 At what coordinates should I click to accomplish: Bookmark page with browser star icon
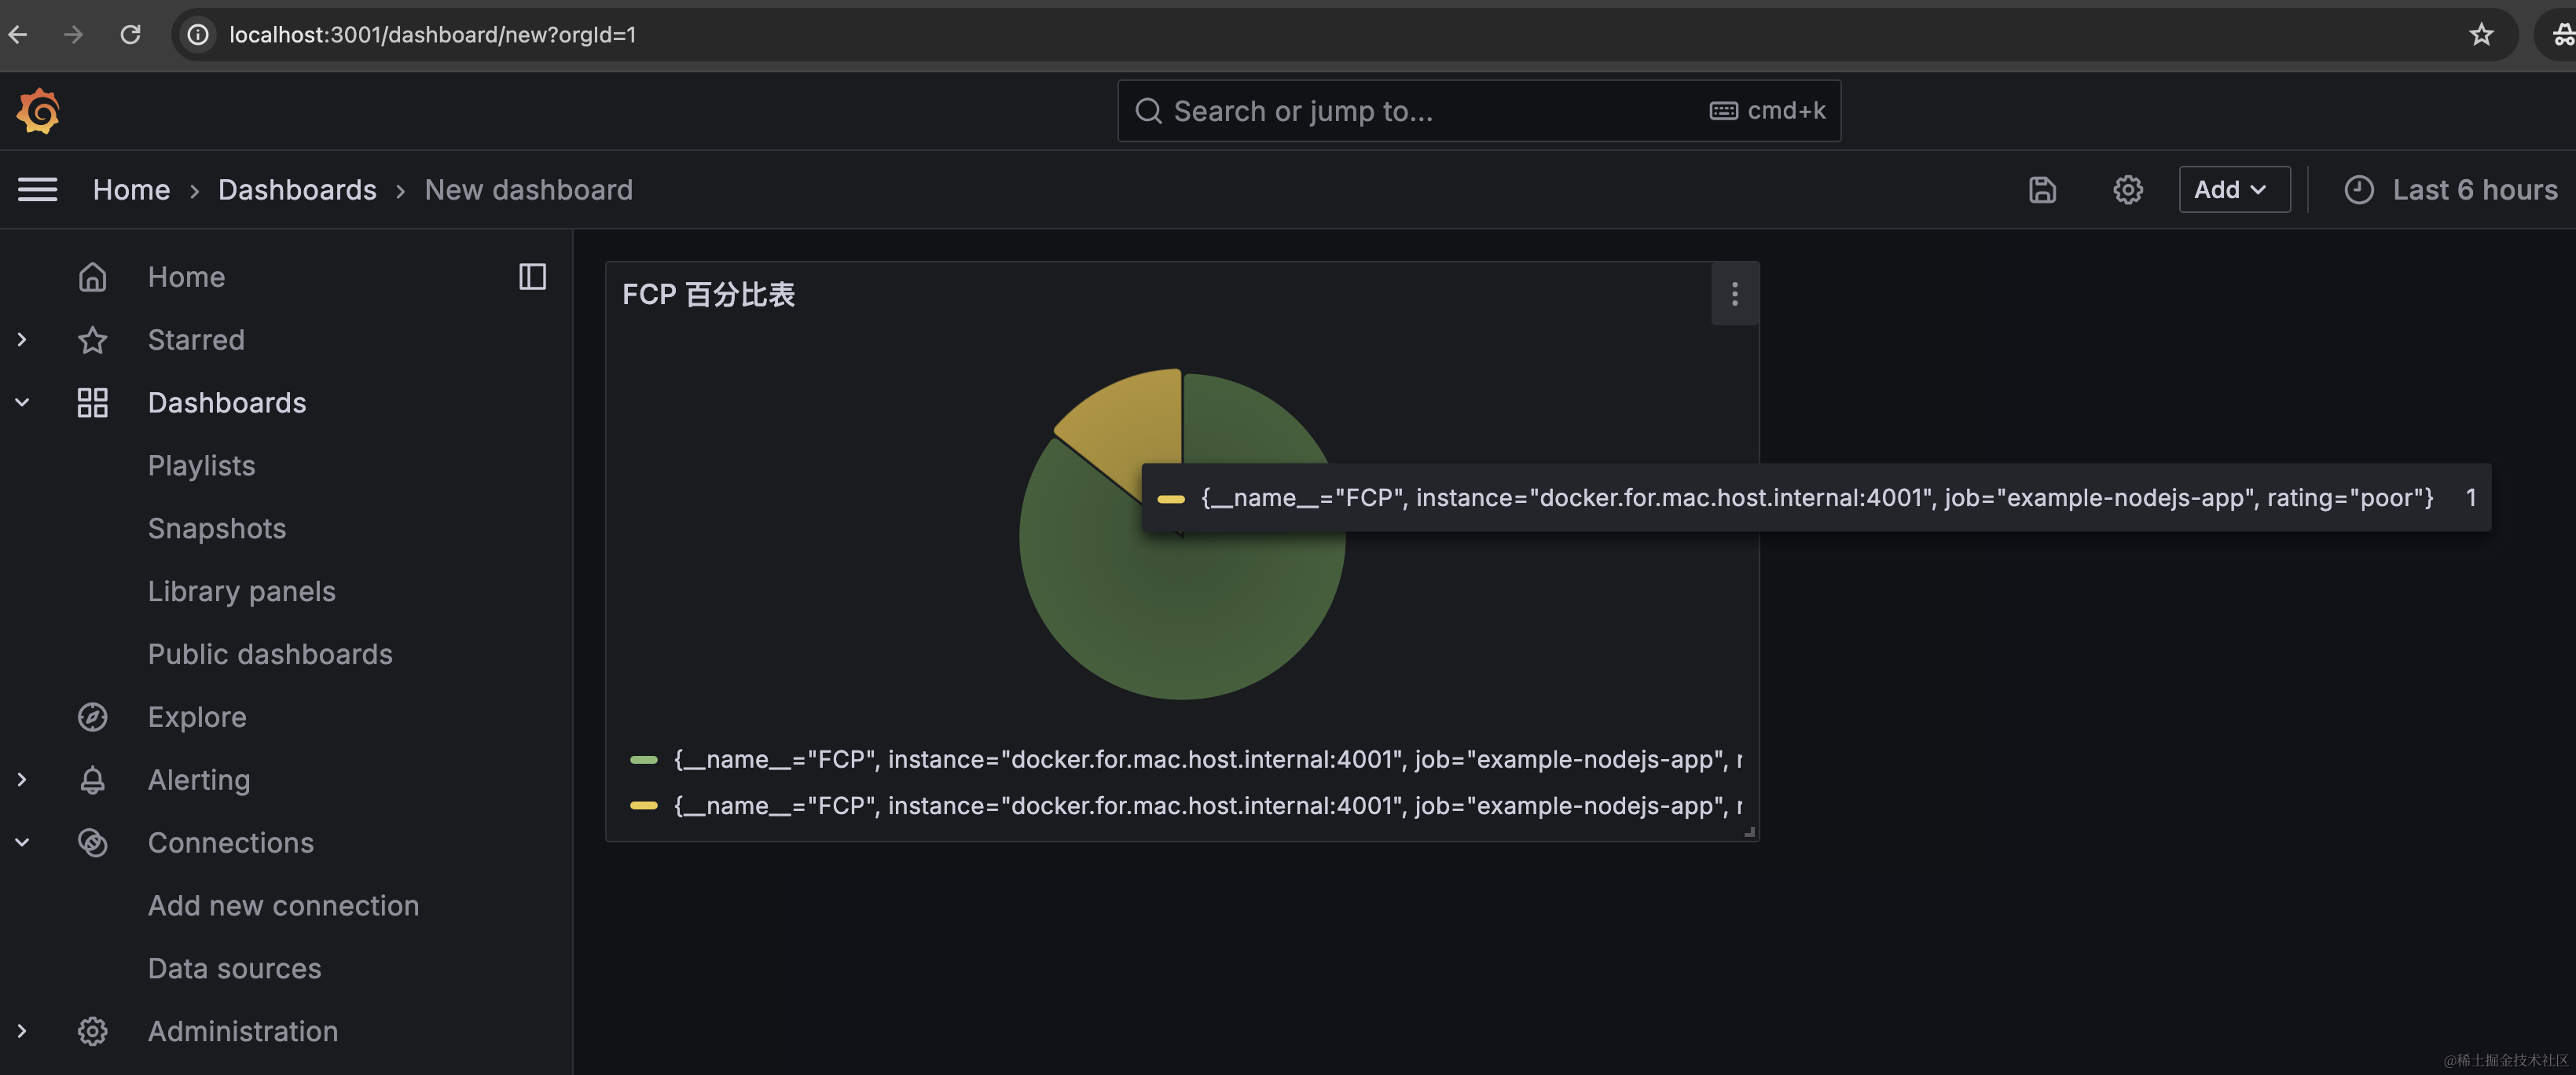pyautogui.click(x=2480, y=35)
